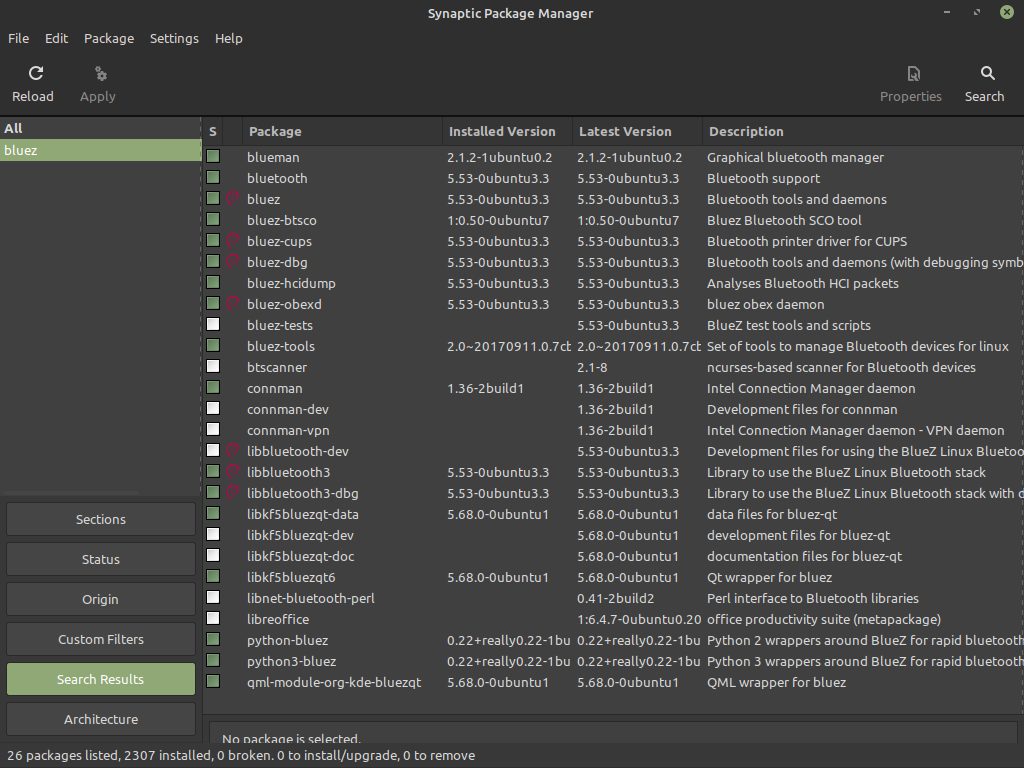This screenshot has width=1024, height=768.
Task: Click the supported icon next to bluez-cups
Action: [x=233, y=241]
